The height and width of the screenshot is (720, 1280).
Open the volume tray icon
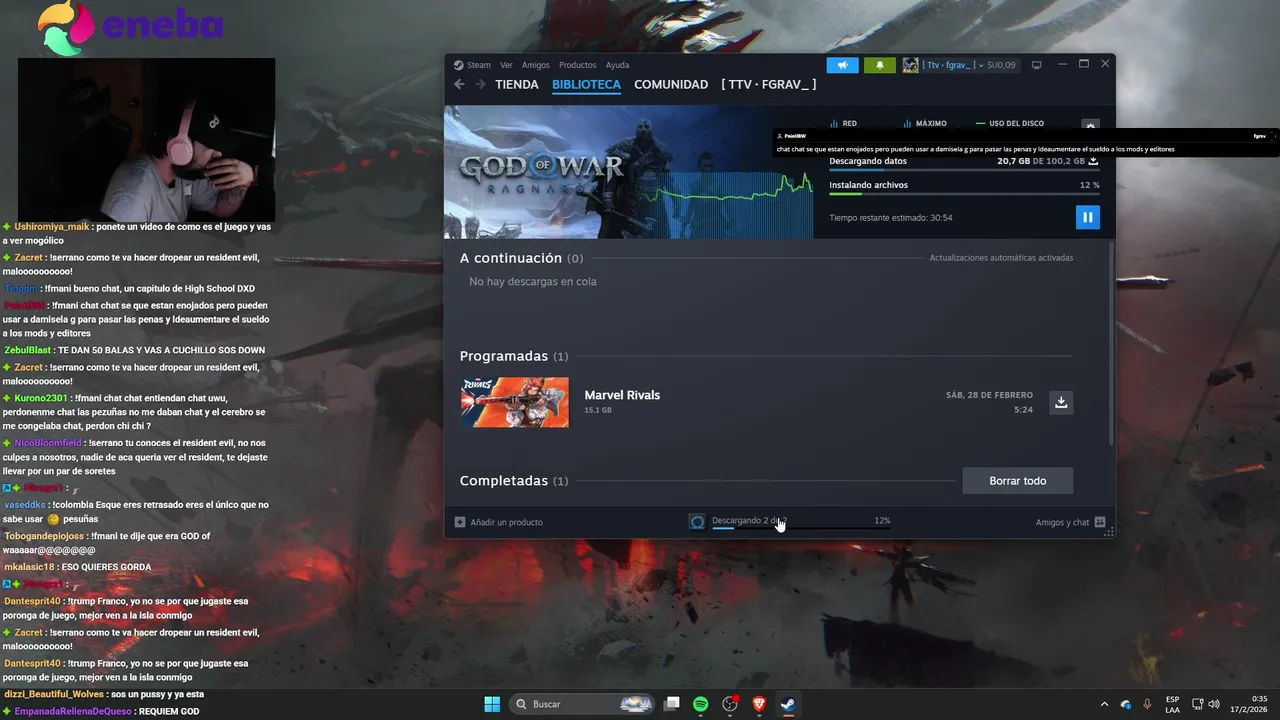click(x=1214, y=704)
